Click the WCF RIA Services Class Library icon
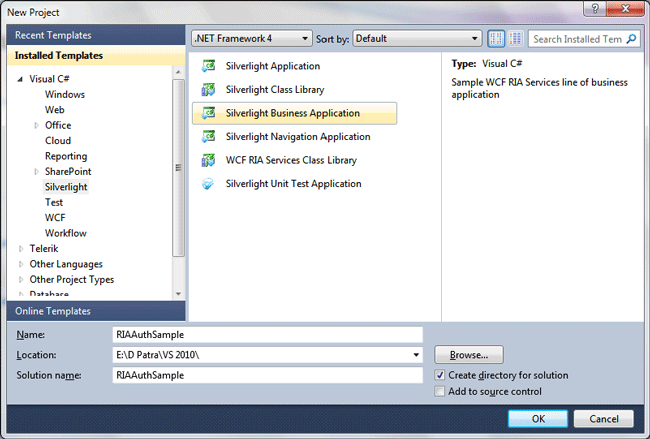 pos(208,160)
